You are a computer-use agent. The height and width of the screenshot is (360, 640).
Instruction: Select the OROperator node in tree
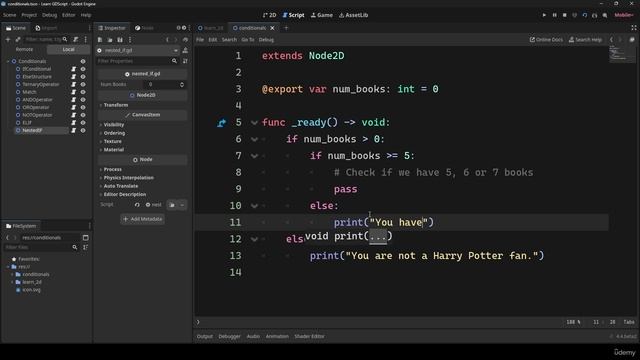[x=36, y=107]
